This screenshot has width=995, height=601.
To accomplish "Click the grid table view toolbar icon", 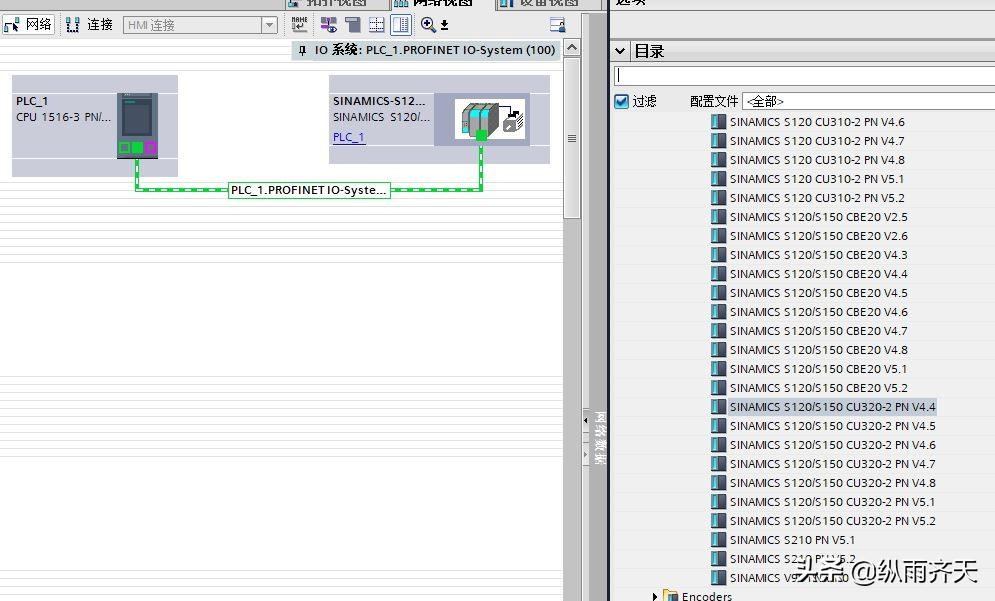I will (377, 25).
